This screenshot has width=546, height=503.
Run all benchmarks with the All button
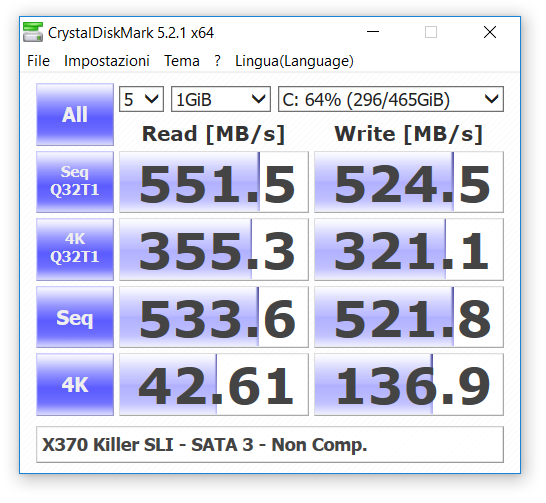click(x=75, y=115)
